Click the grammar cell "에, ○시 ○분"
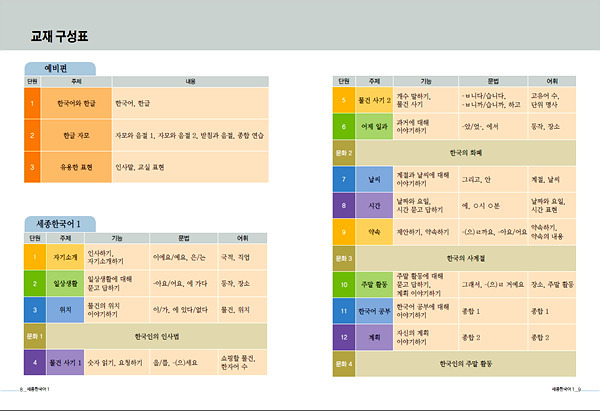Image resolution: width=600 pixels, height=411 pixels. pos(493,206)
